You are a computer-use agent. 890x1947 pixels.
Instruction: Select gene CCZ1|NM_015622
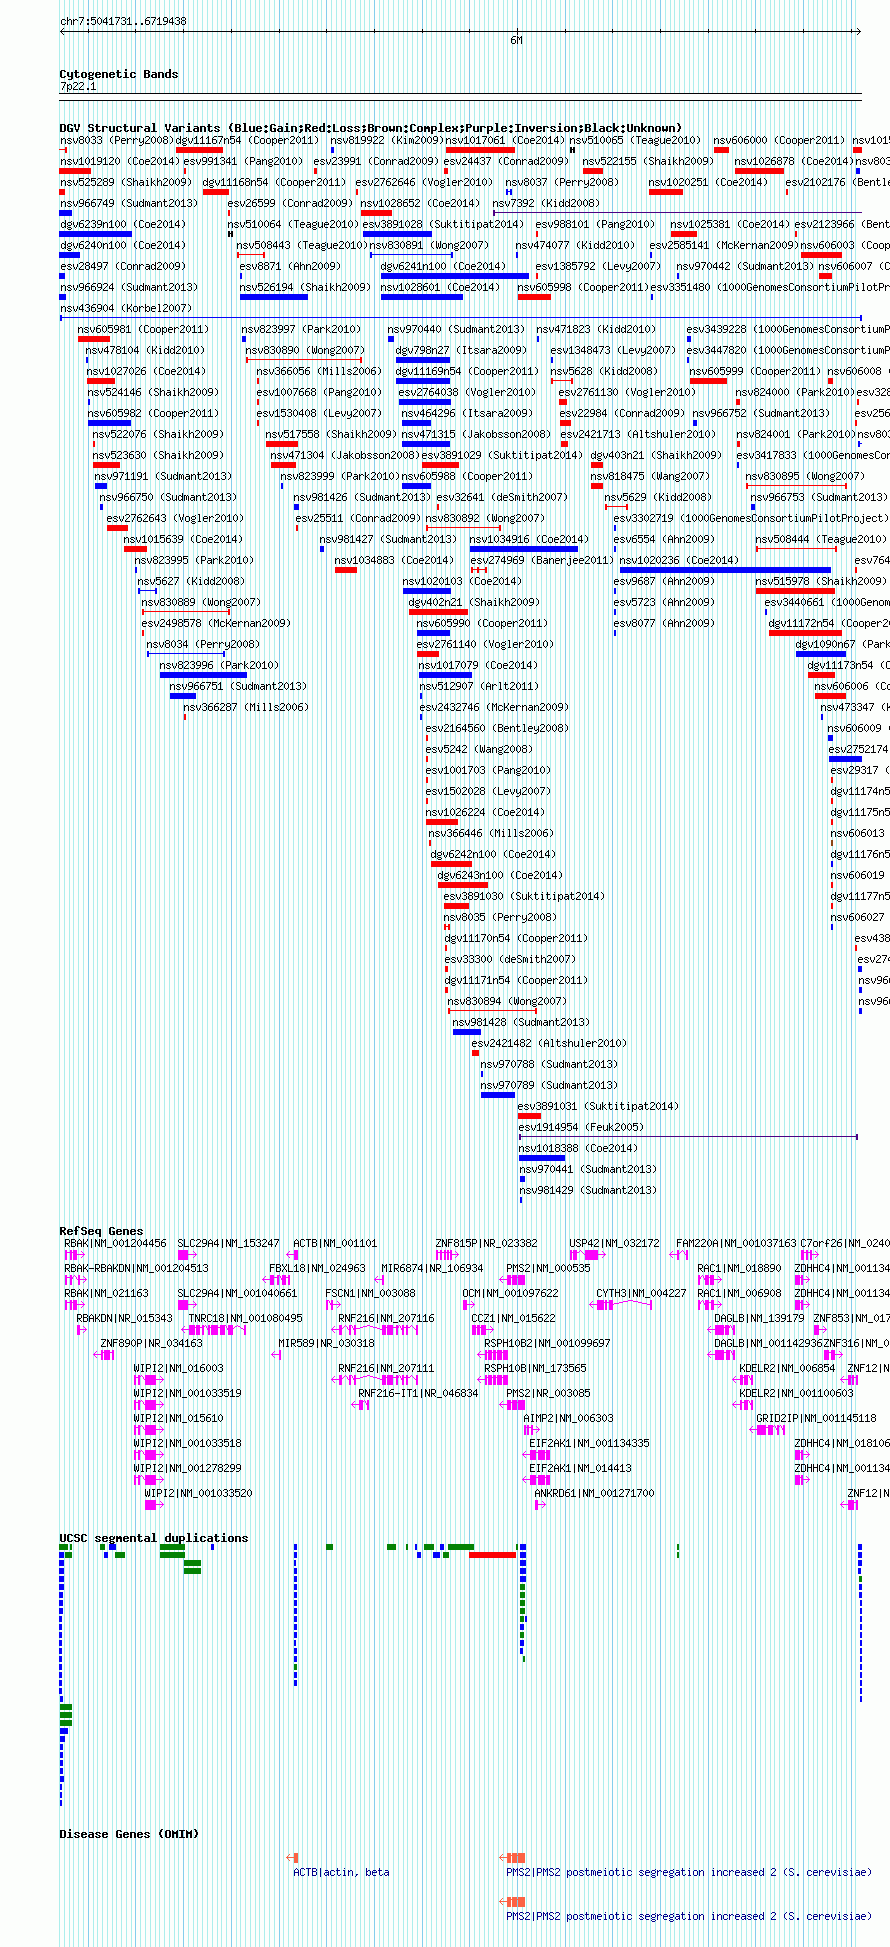[x=513, y=1318]
